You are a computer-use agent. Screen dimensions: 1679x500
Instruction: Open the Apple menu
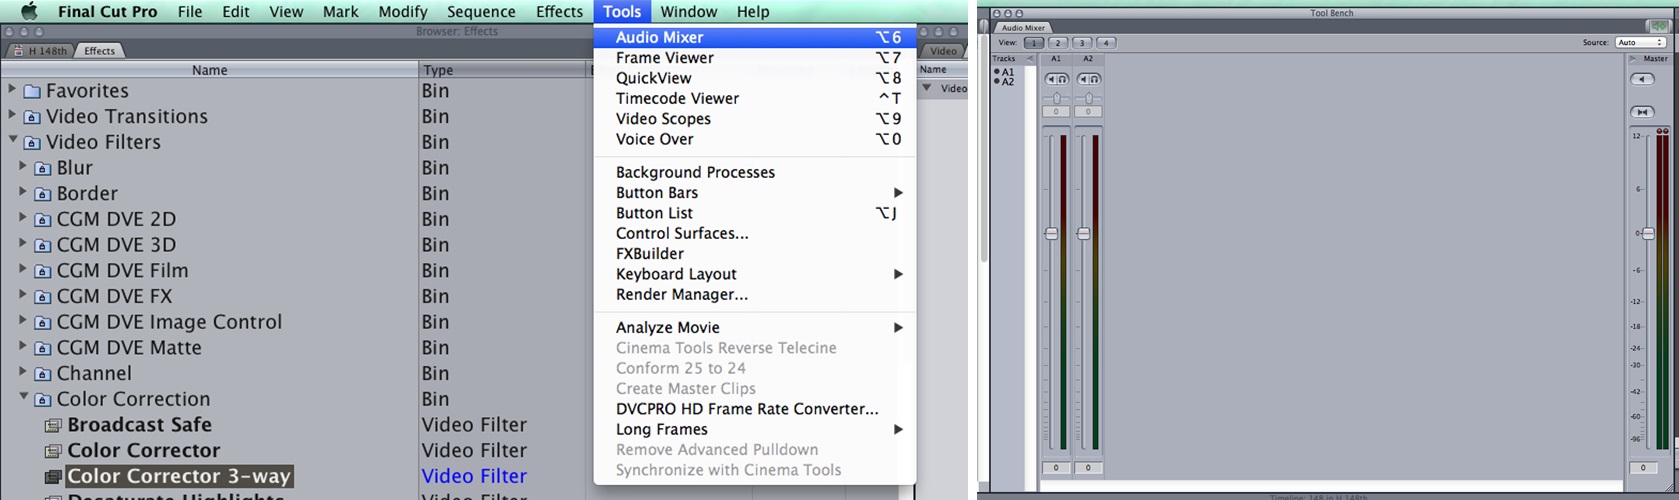[x=29, y=11]
